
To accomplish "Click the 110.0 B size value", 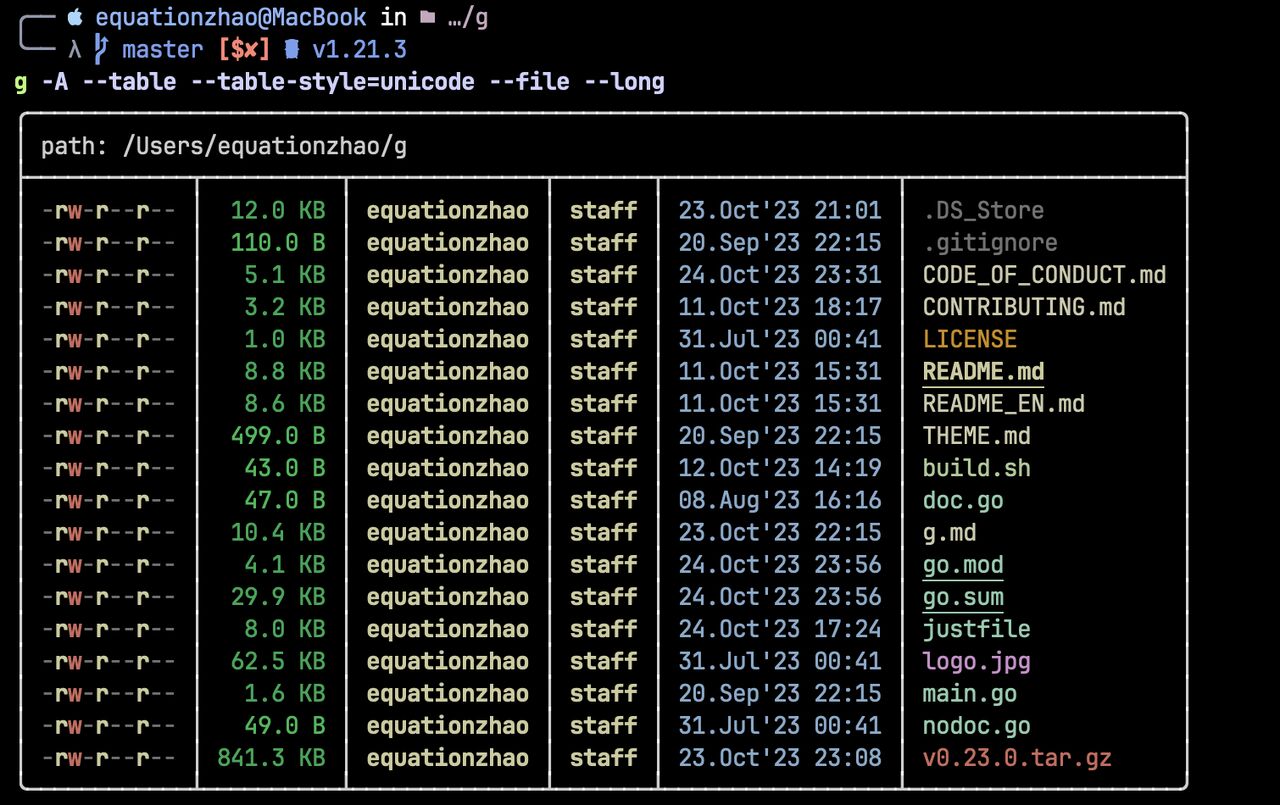I will click(x=278, y=243).
